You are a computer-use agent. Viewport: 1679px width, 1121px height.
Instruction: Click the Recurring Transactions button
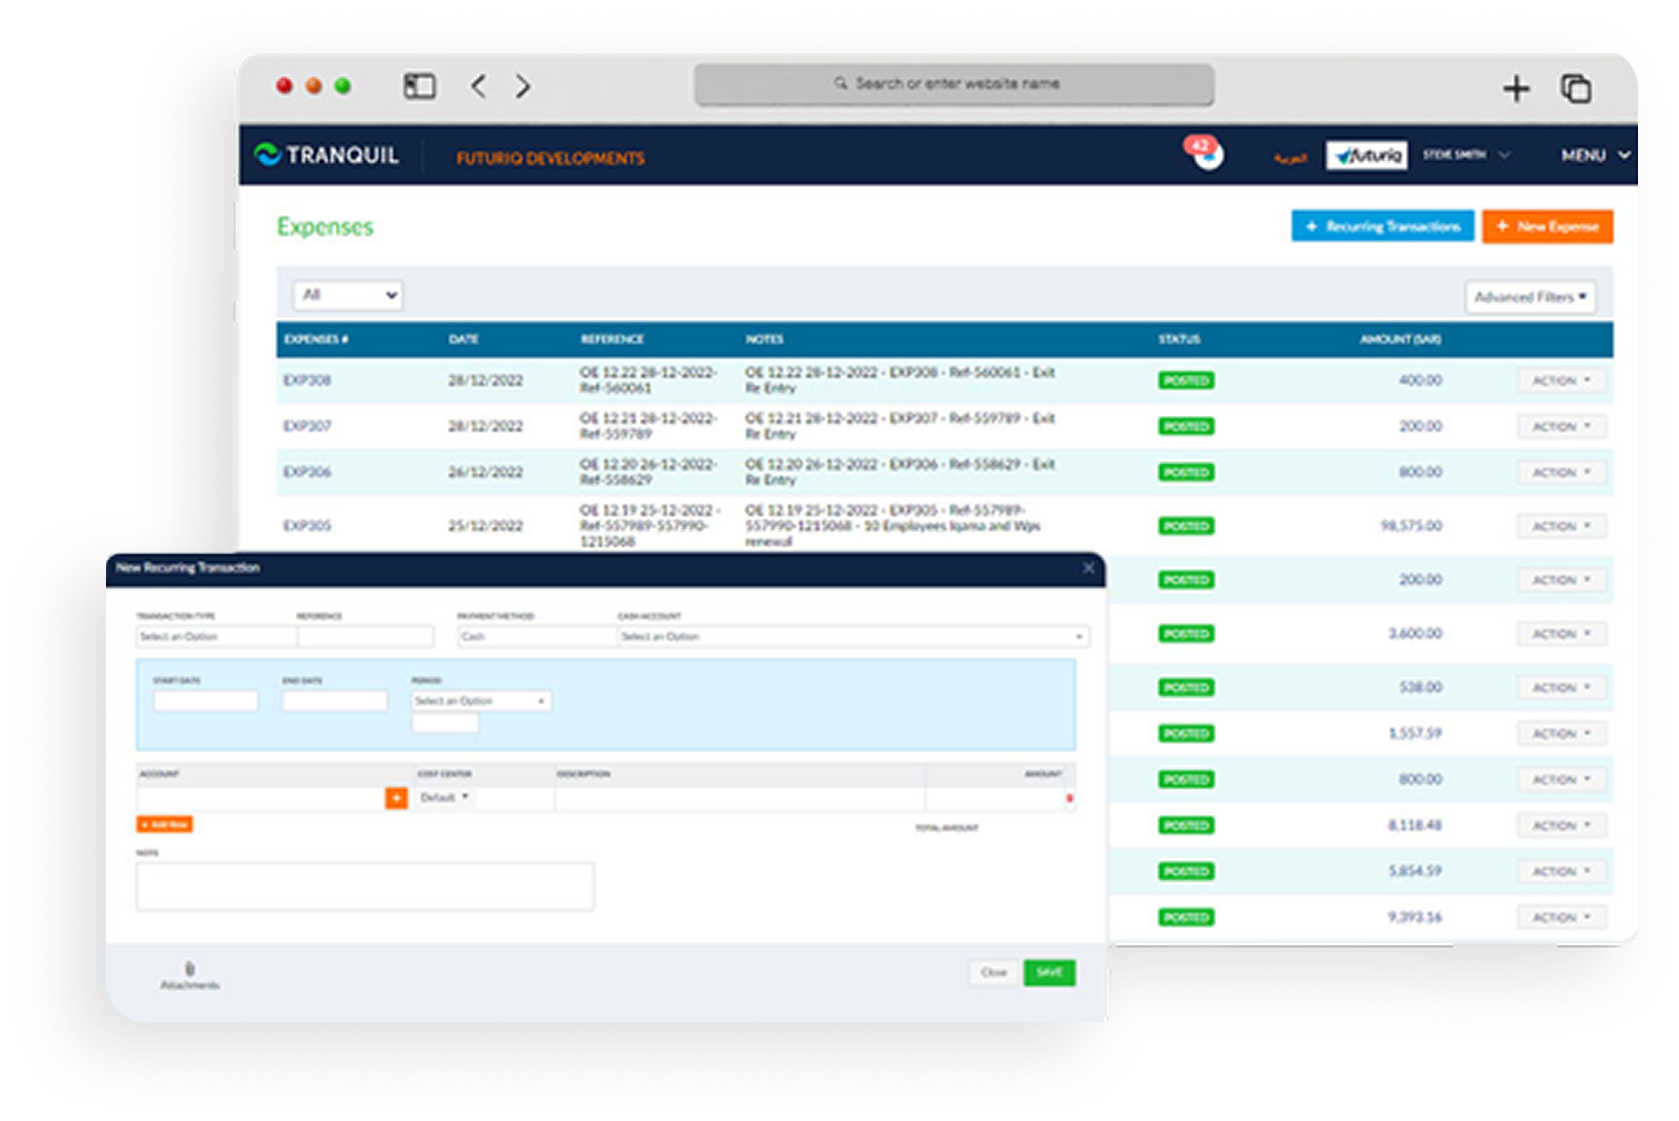pos(1382,227)
